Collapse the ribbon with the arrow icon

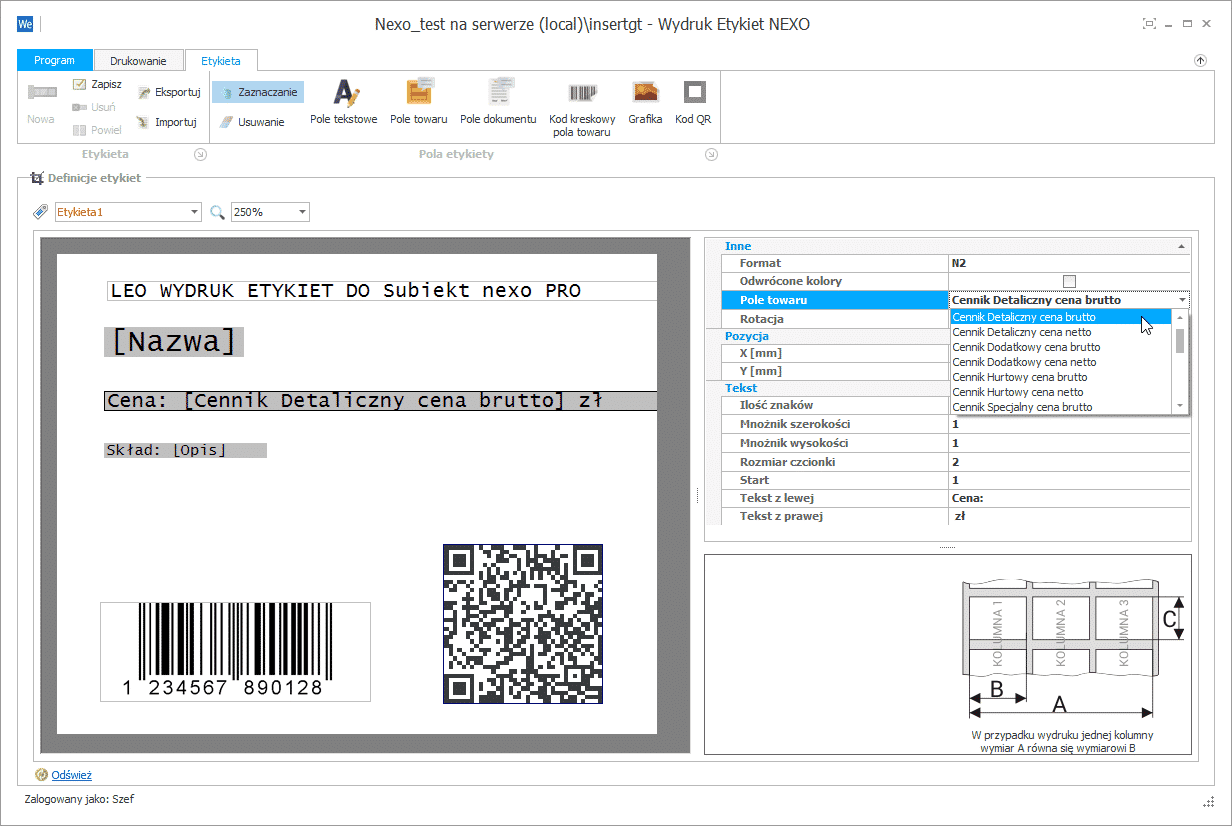click(1200, 60)
